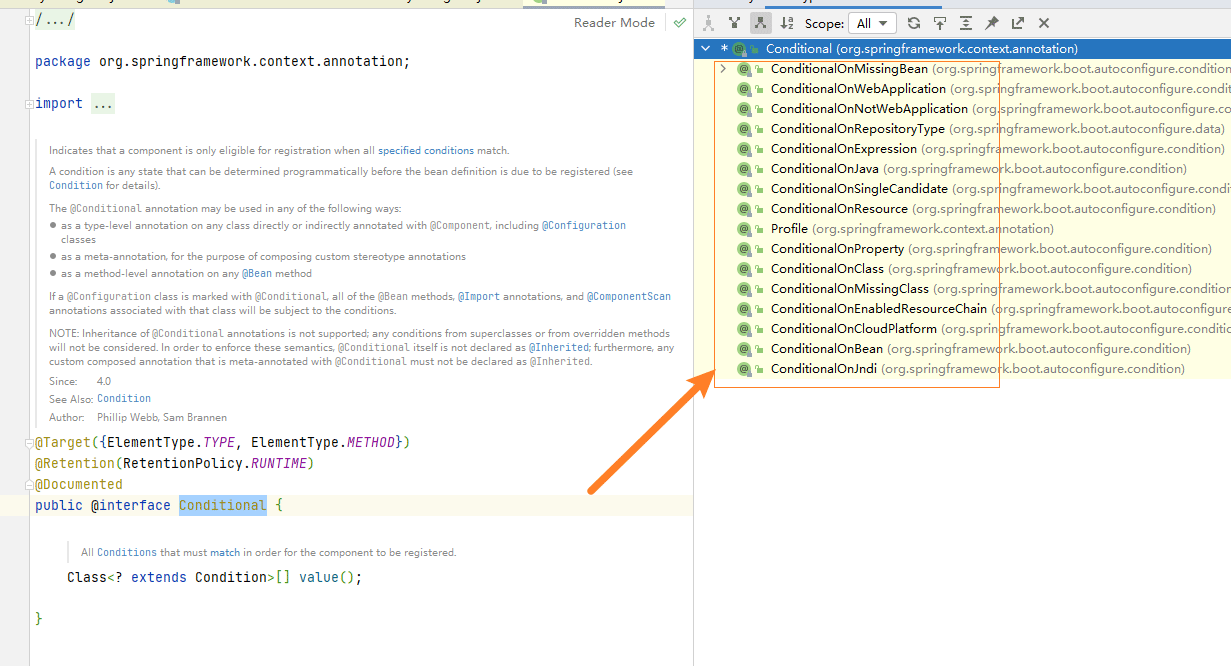
Task: Export hierarchy to text file
Action: (x=1018, y=23)
